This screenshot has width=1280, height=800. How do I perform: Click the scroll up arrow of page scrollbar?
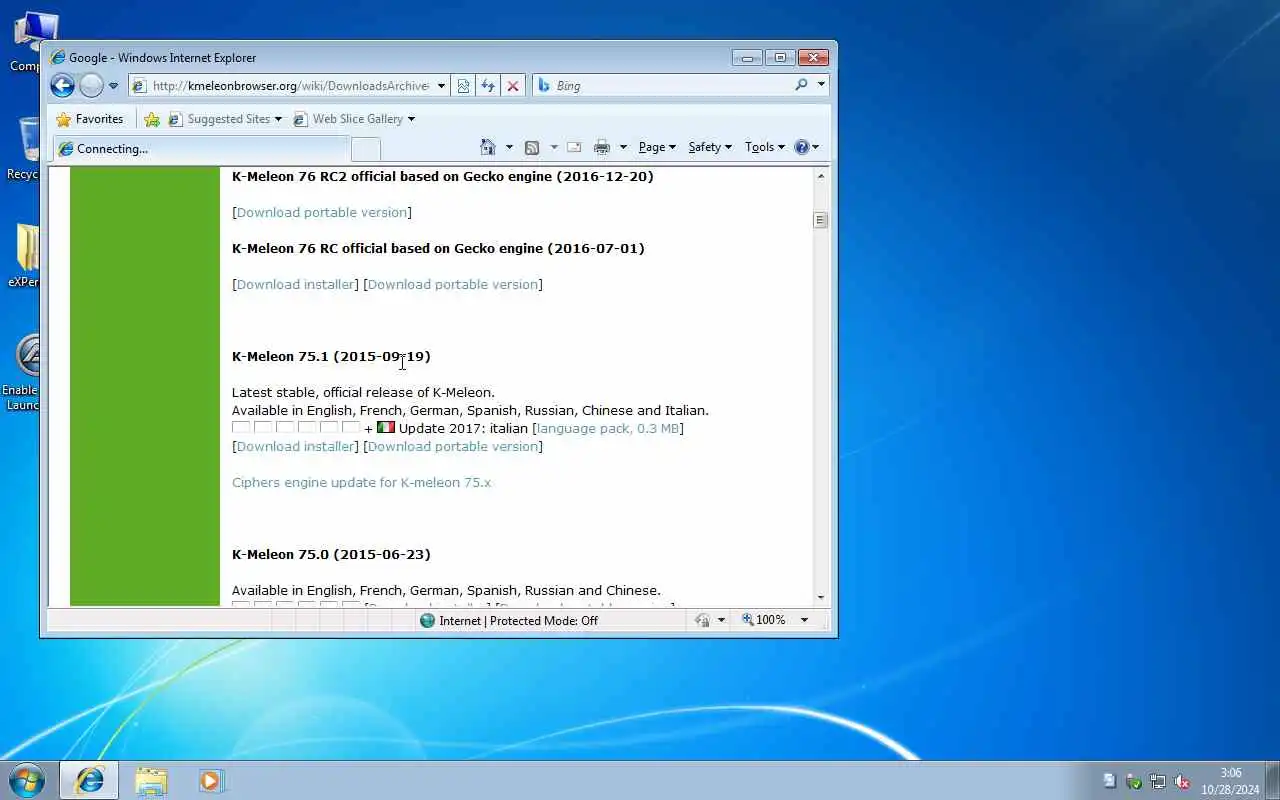pos(821,176)
